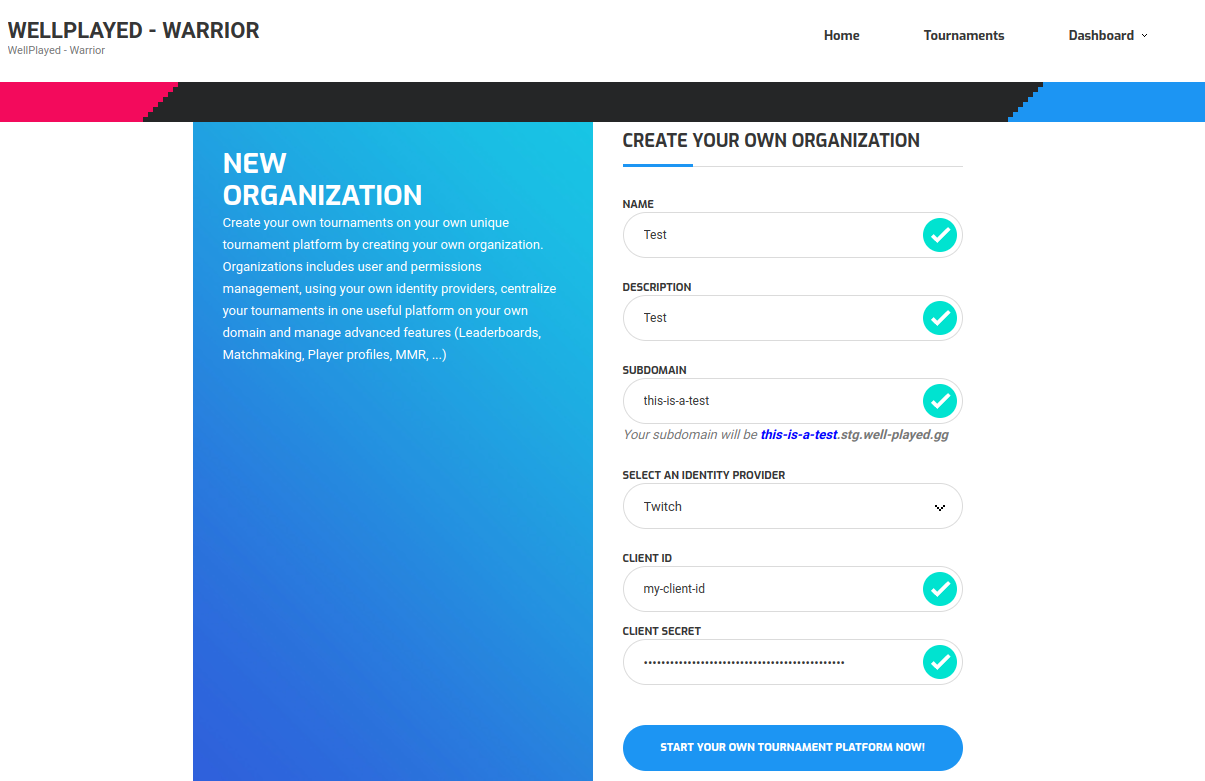Viewport: 1205px width, 781px height.
Task: Click the masked Client Secret field
Action: pos(770,662)
